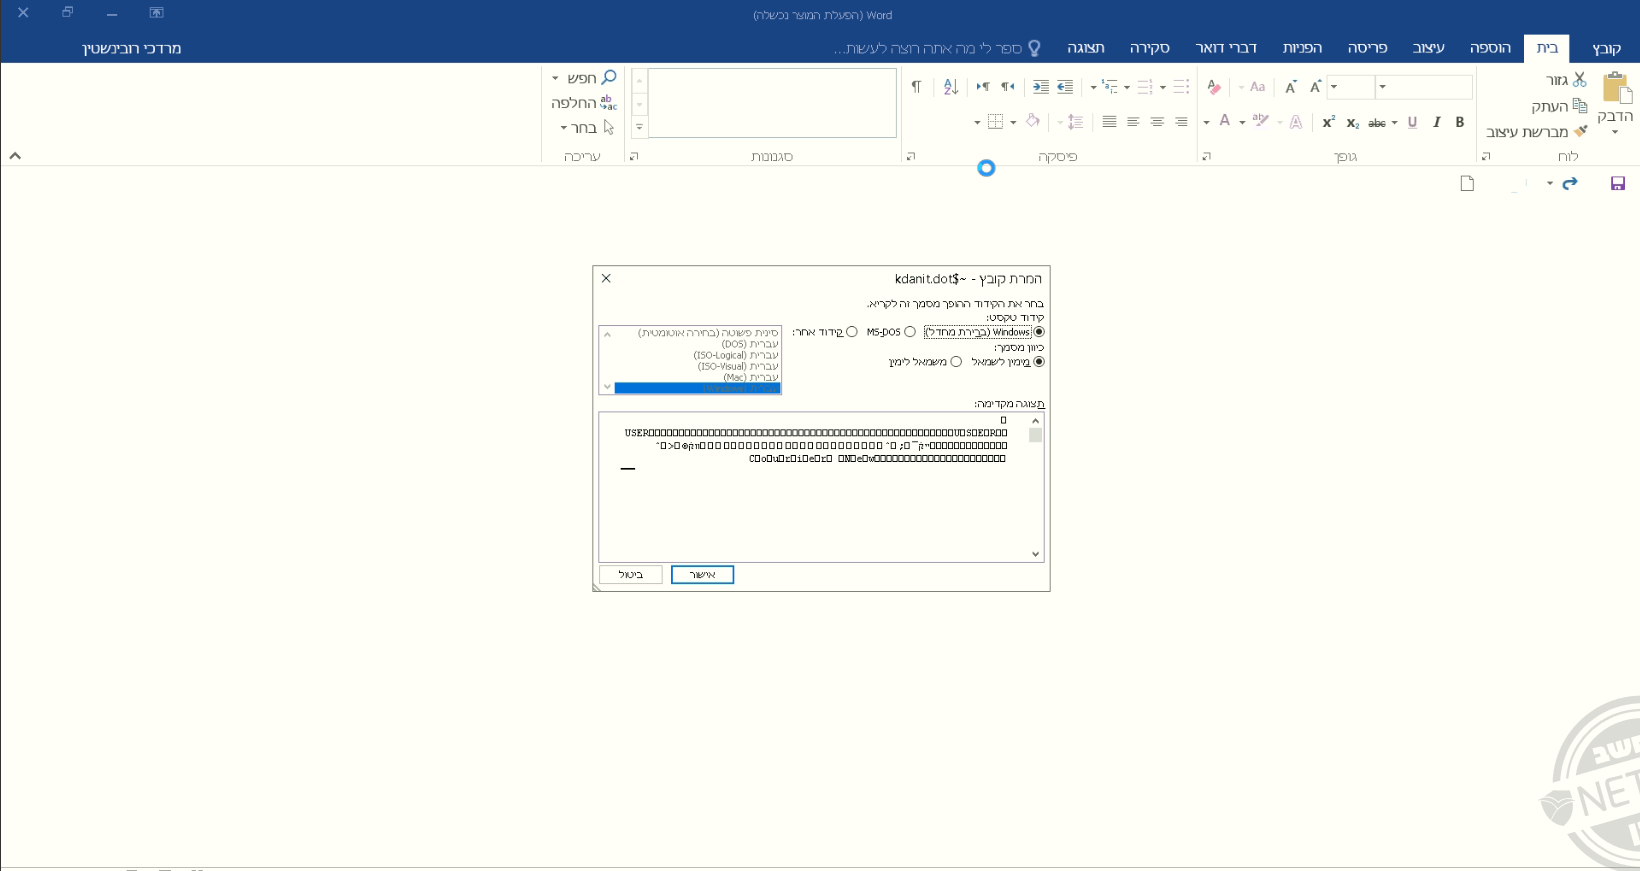Collapse the ribbon with the chevron
The image size is (1640, 871).
tap(15, 156)
